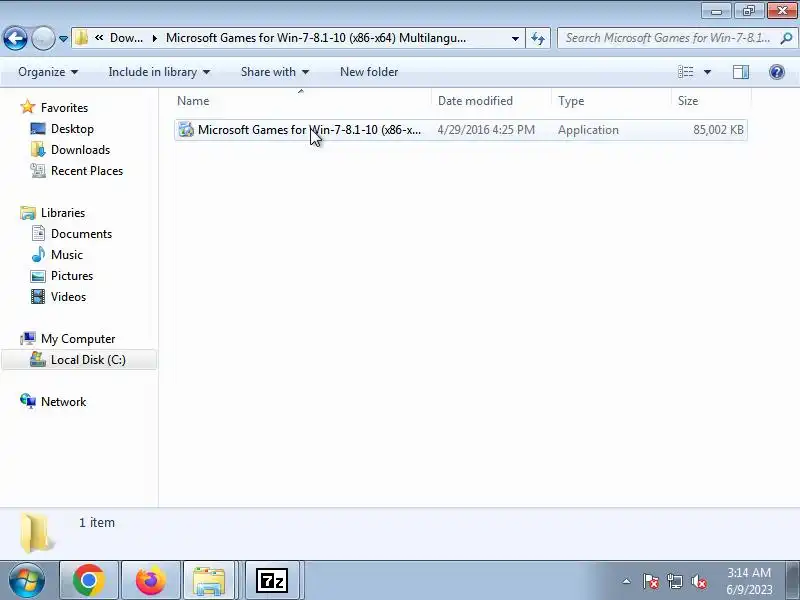This screenshot has width=800, height=600.
Task: Sort by Type column header
Action: pos(612,101)
